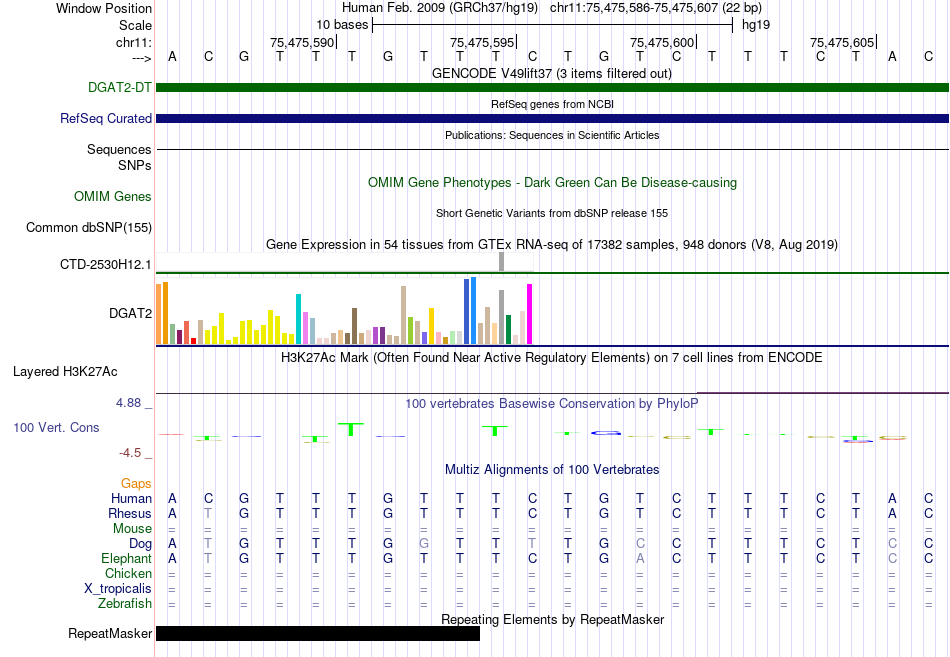Image resolution: width=950 pixels, height=657 pixels.
Task: Click the GENCODE V49lift37 track title
Action: pyautogui.click(x=551, y=73)
